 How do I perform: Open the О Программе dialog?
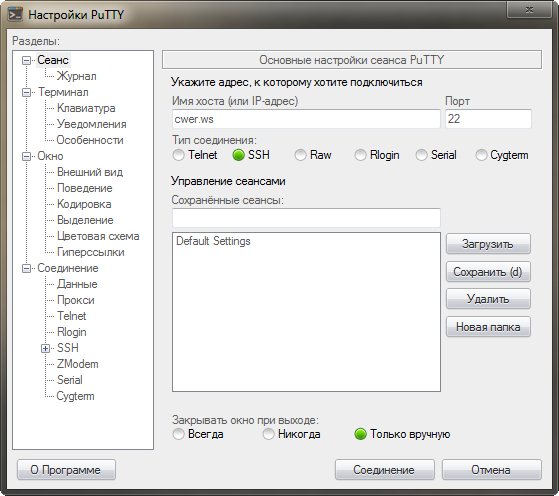point(66,470)
